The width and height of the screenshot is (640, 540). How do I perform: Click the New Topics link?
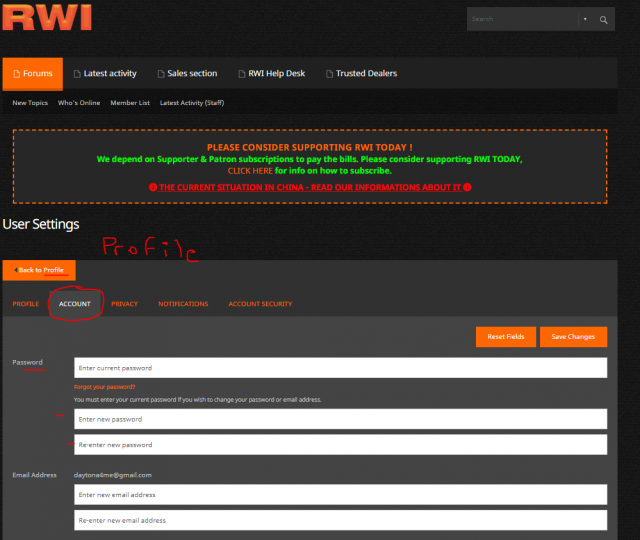30,103
